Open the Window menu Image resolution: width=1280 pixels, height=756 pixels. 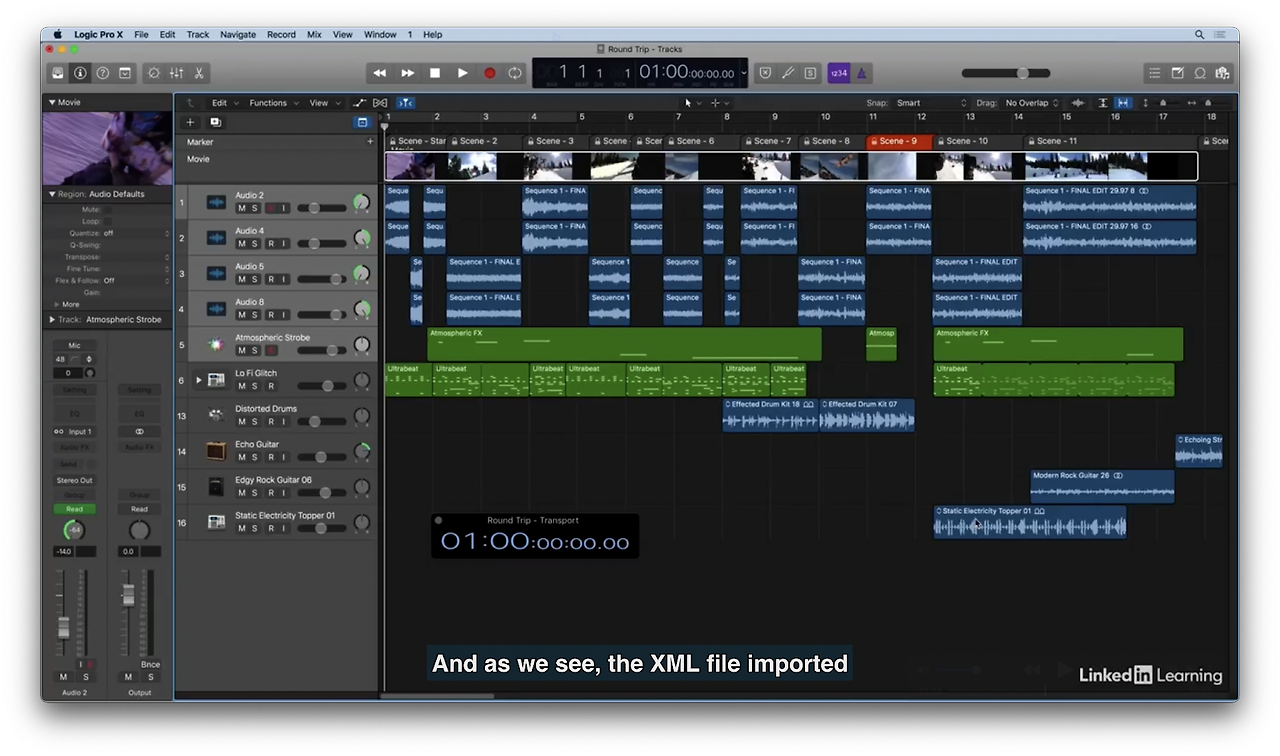click(380, 34)
